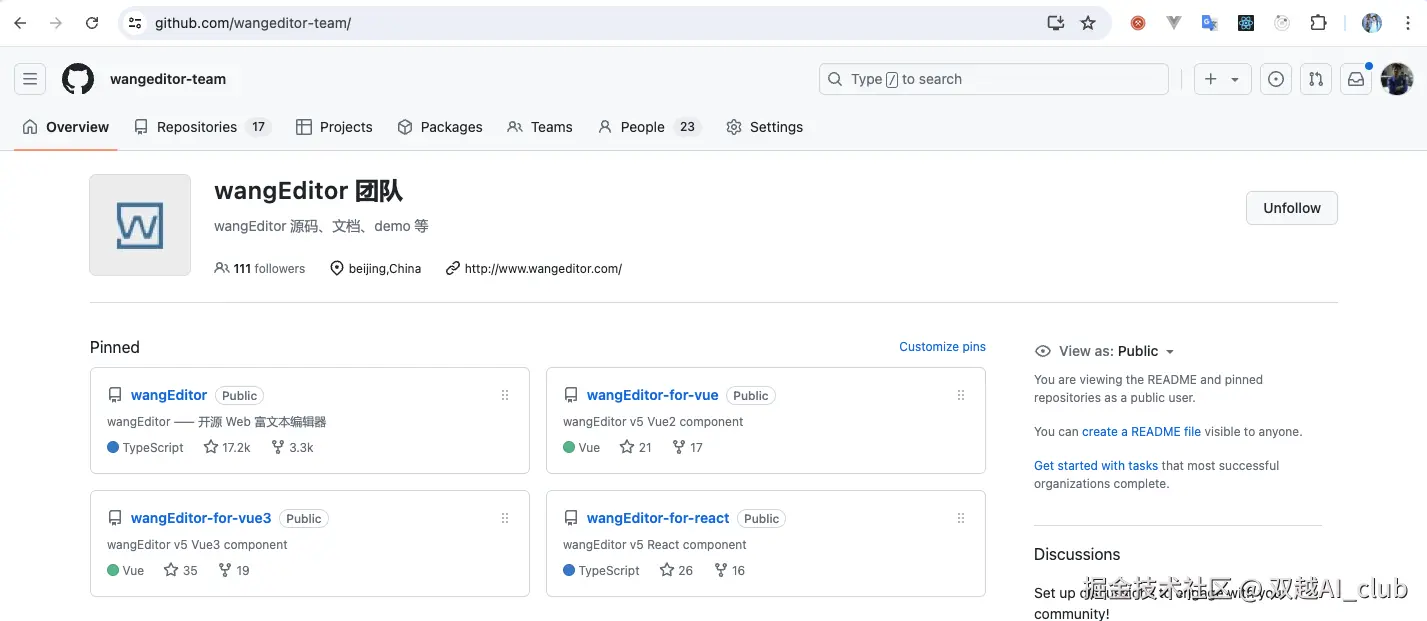Click the Unfollow button

1291,208
